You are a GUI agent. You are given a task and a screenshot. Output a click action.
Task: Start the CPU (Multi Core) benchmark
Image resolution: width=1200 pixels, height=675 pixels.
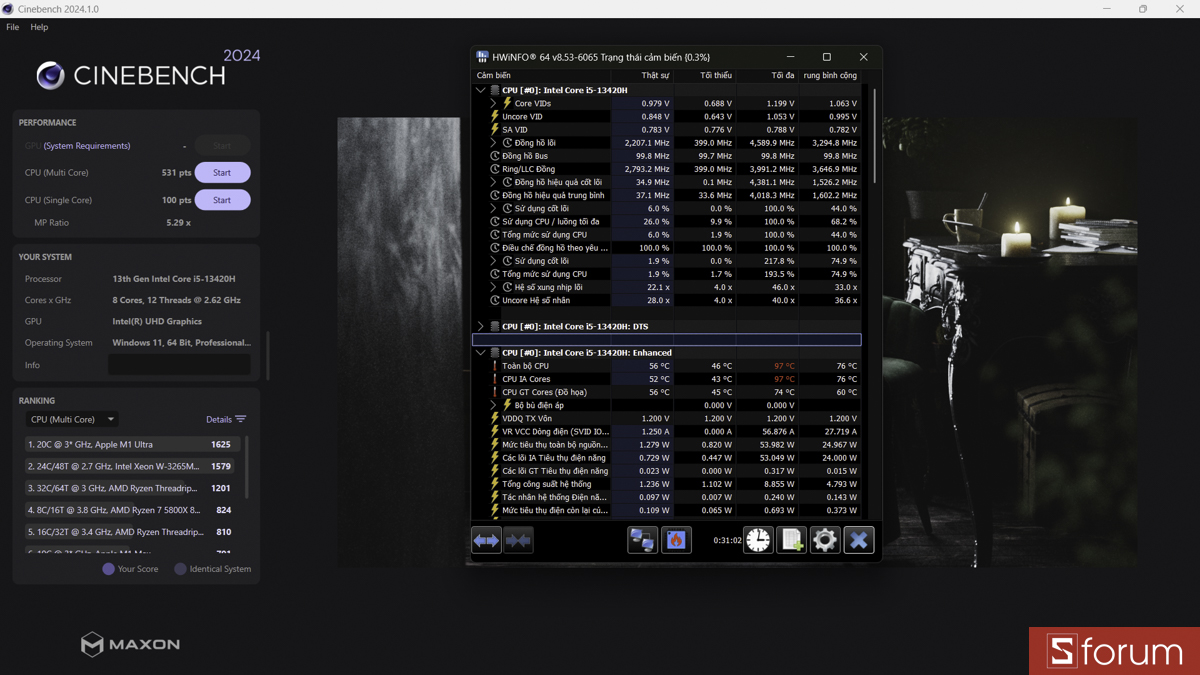222,173
